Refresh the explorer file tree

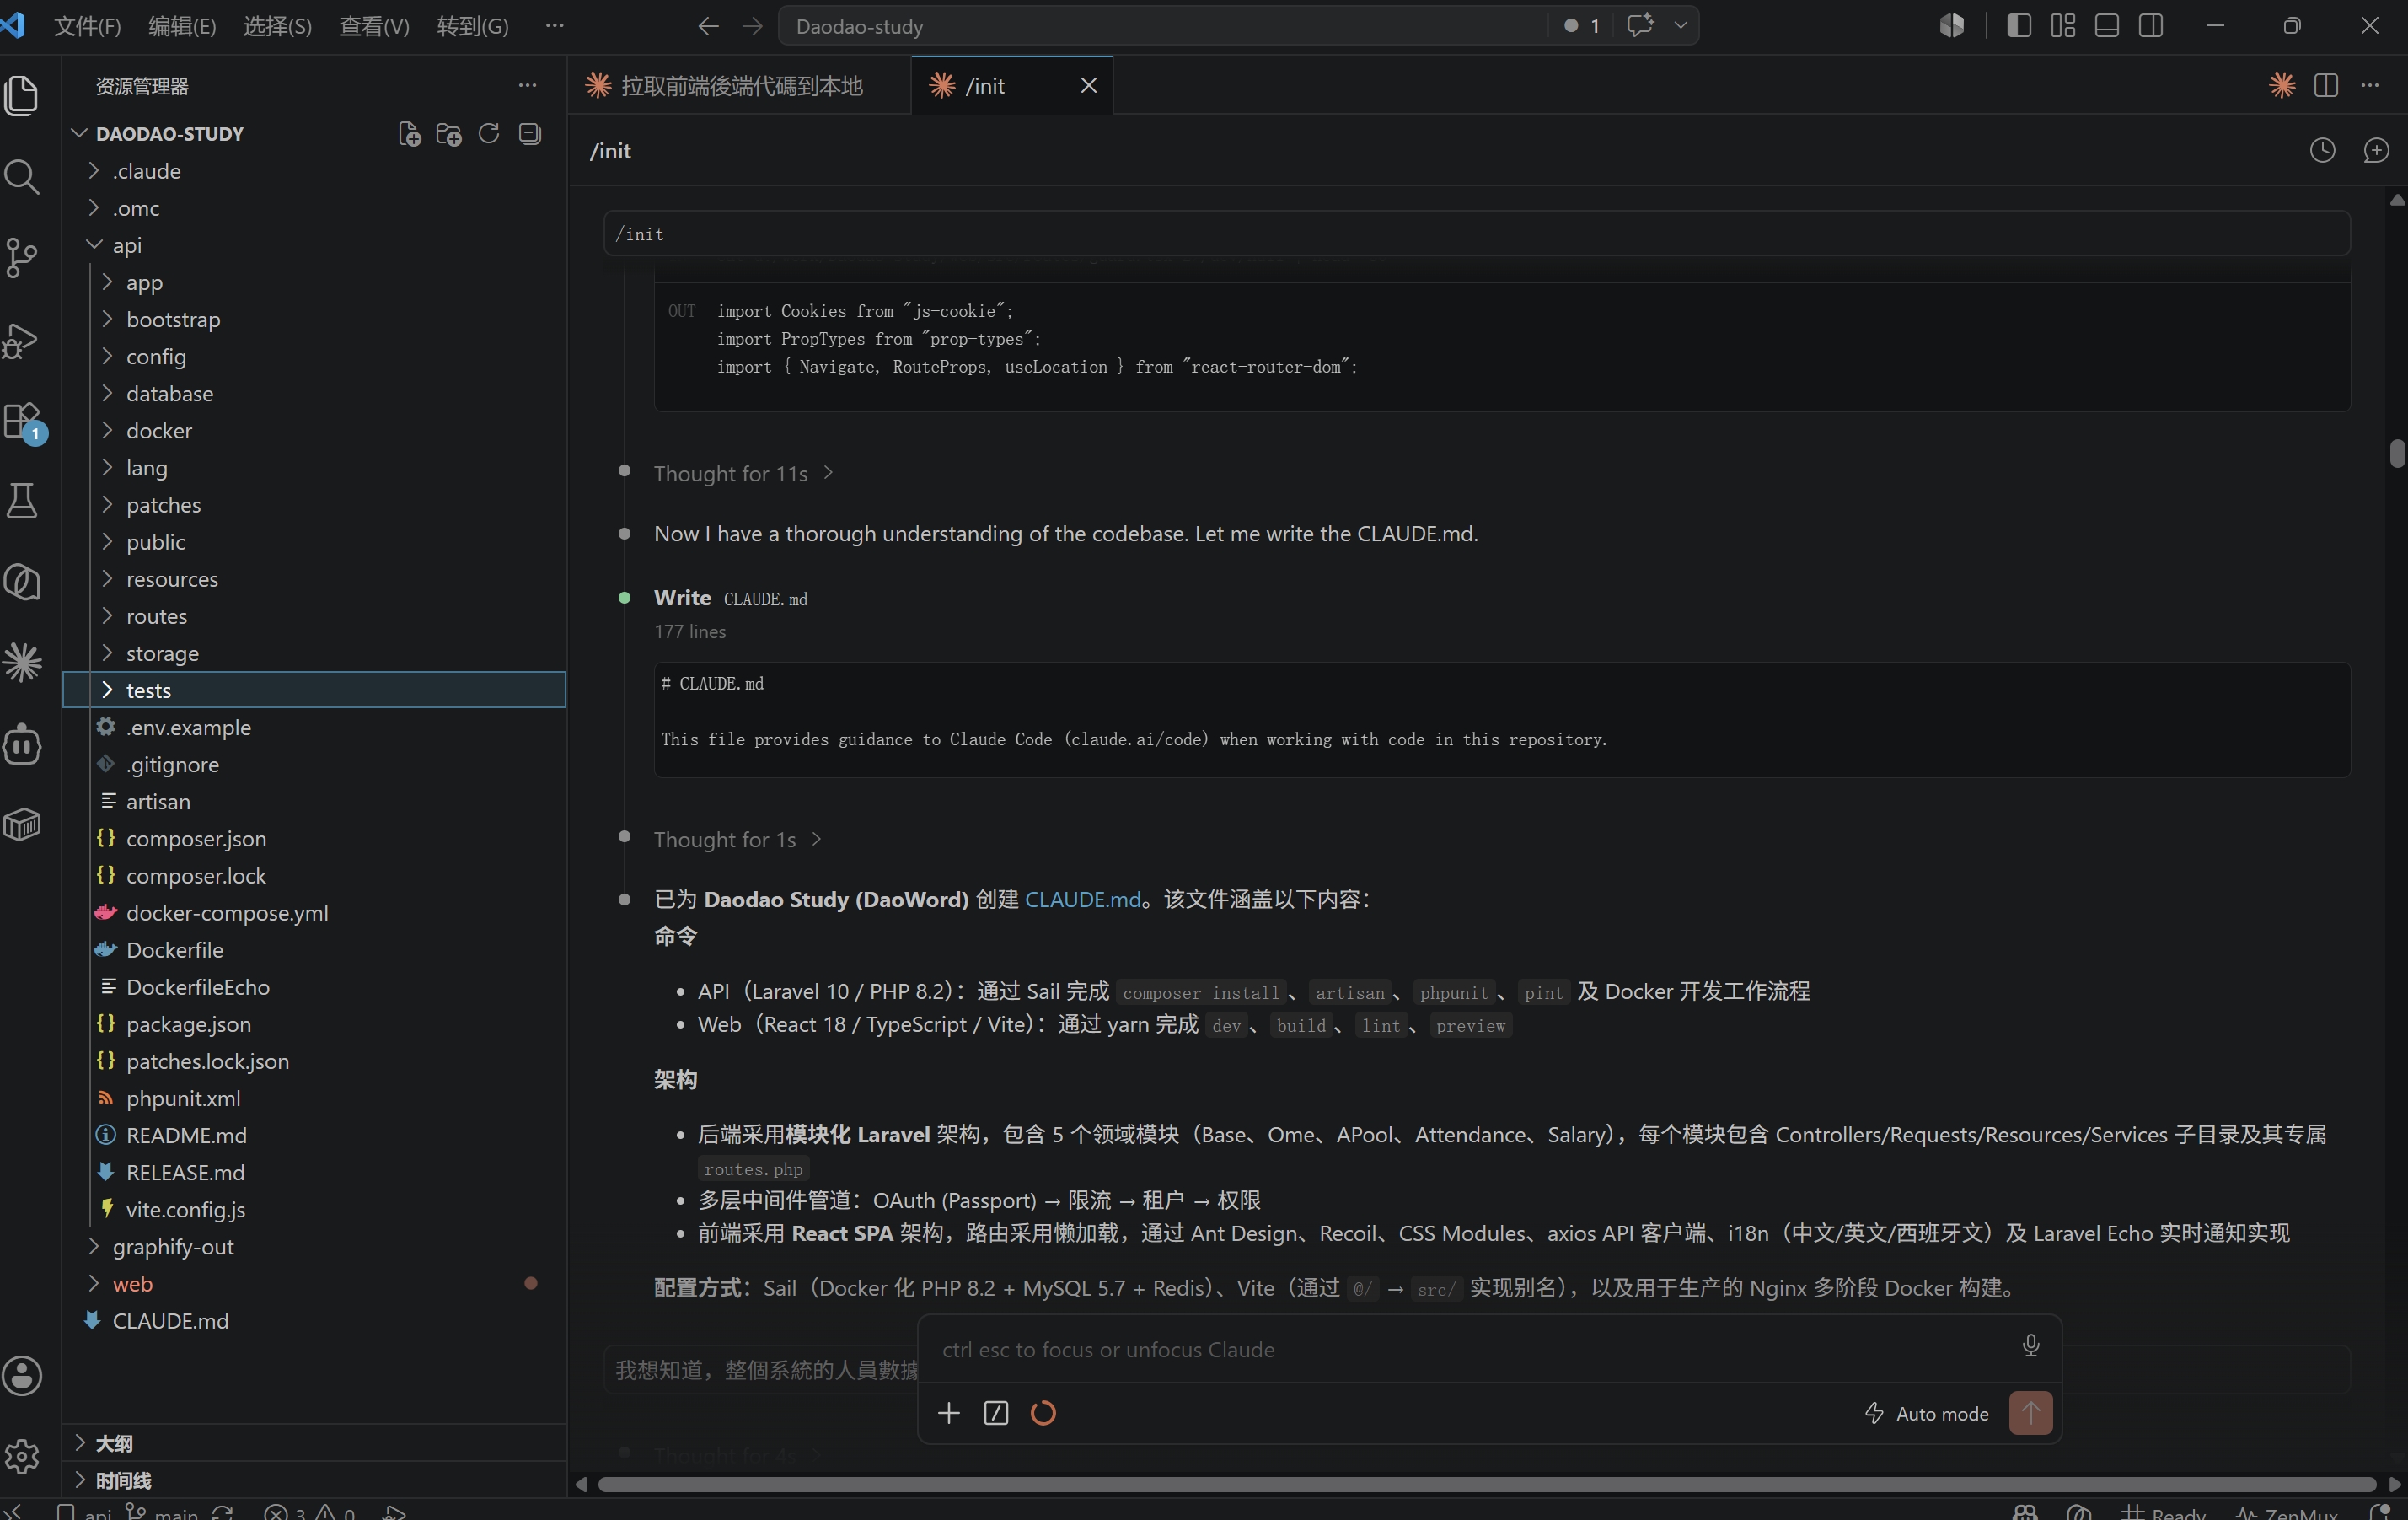[489, 134]
